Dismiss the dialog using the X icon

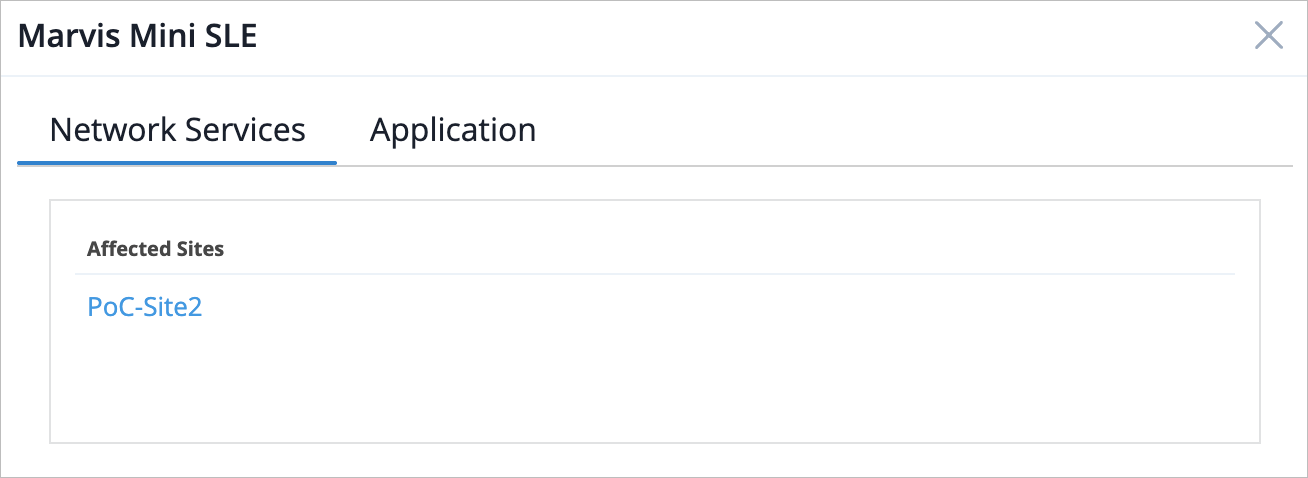coord(1268,37)
